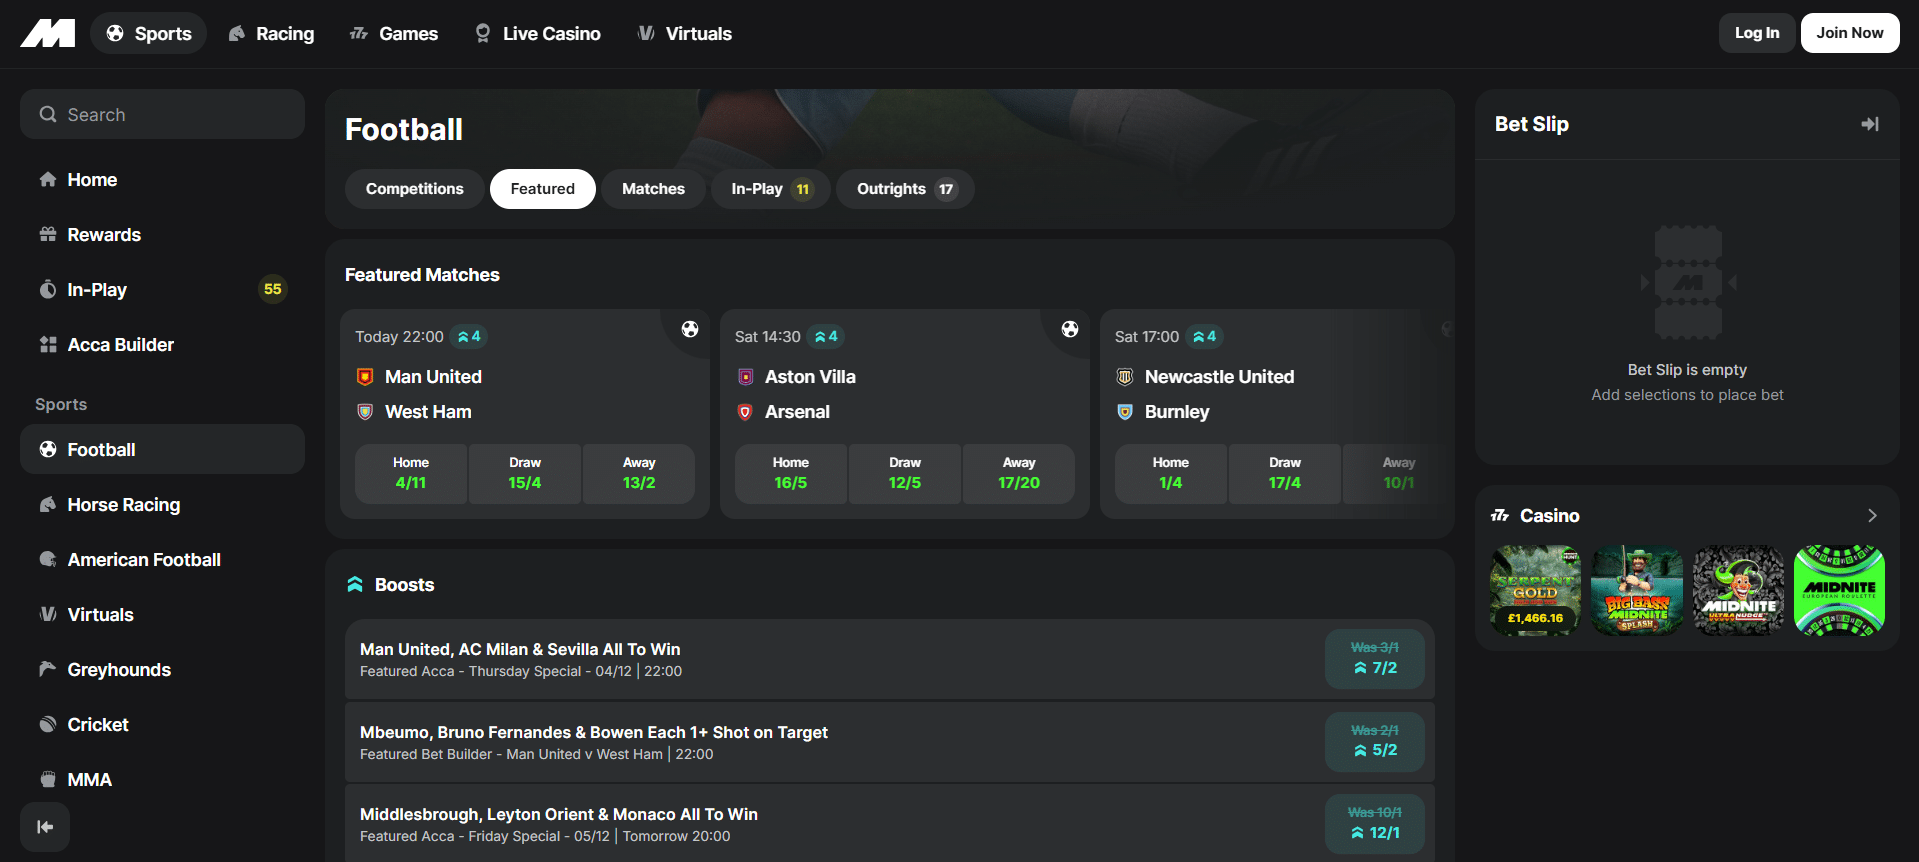Select Home 4/11 odds for Man United
The image size is (1919, 862).
click(x=411, y=473)
